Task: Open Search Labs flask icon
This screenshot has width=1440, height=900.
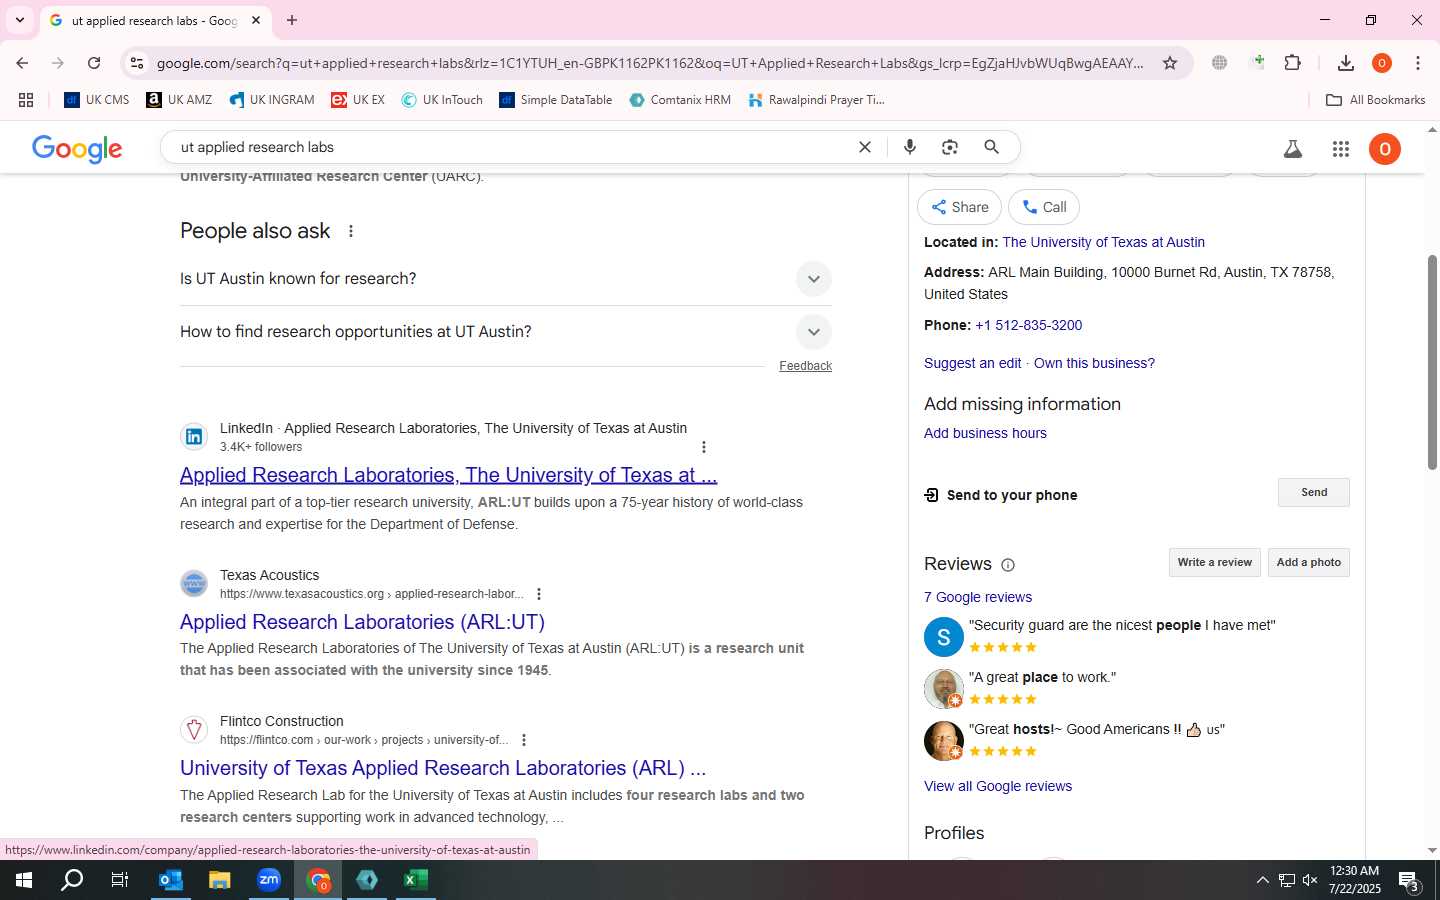Action: [1293, 149]
